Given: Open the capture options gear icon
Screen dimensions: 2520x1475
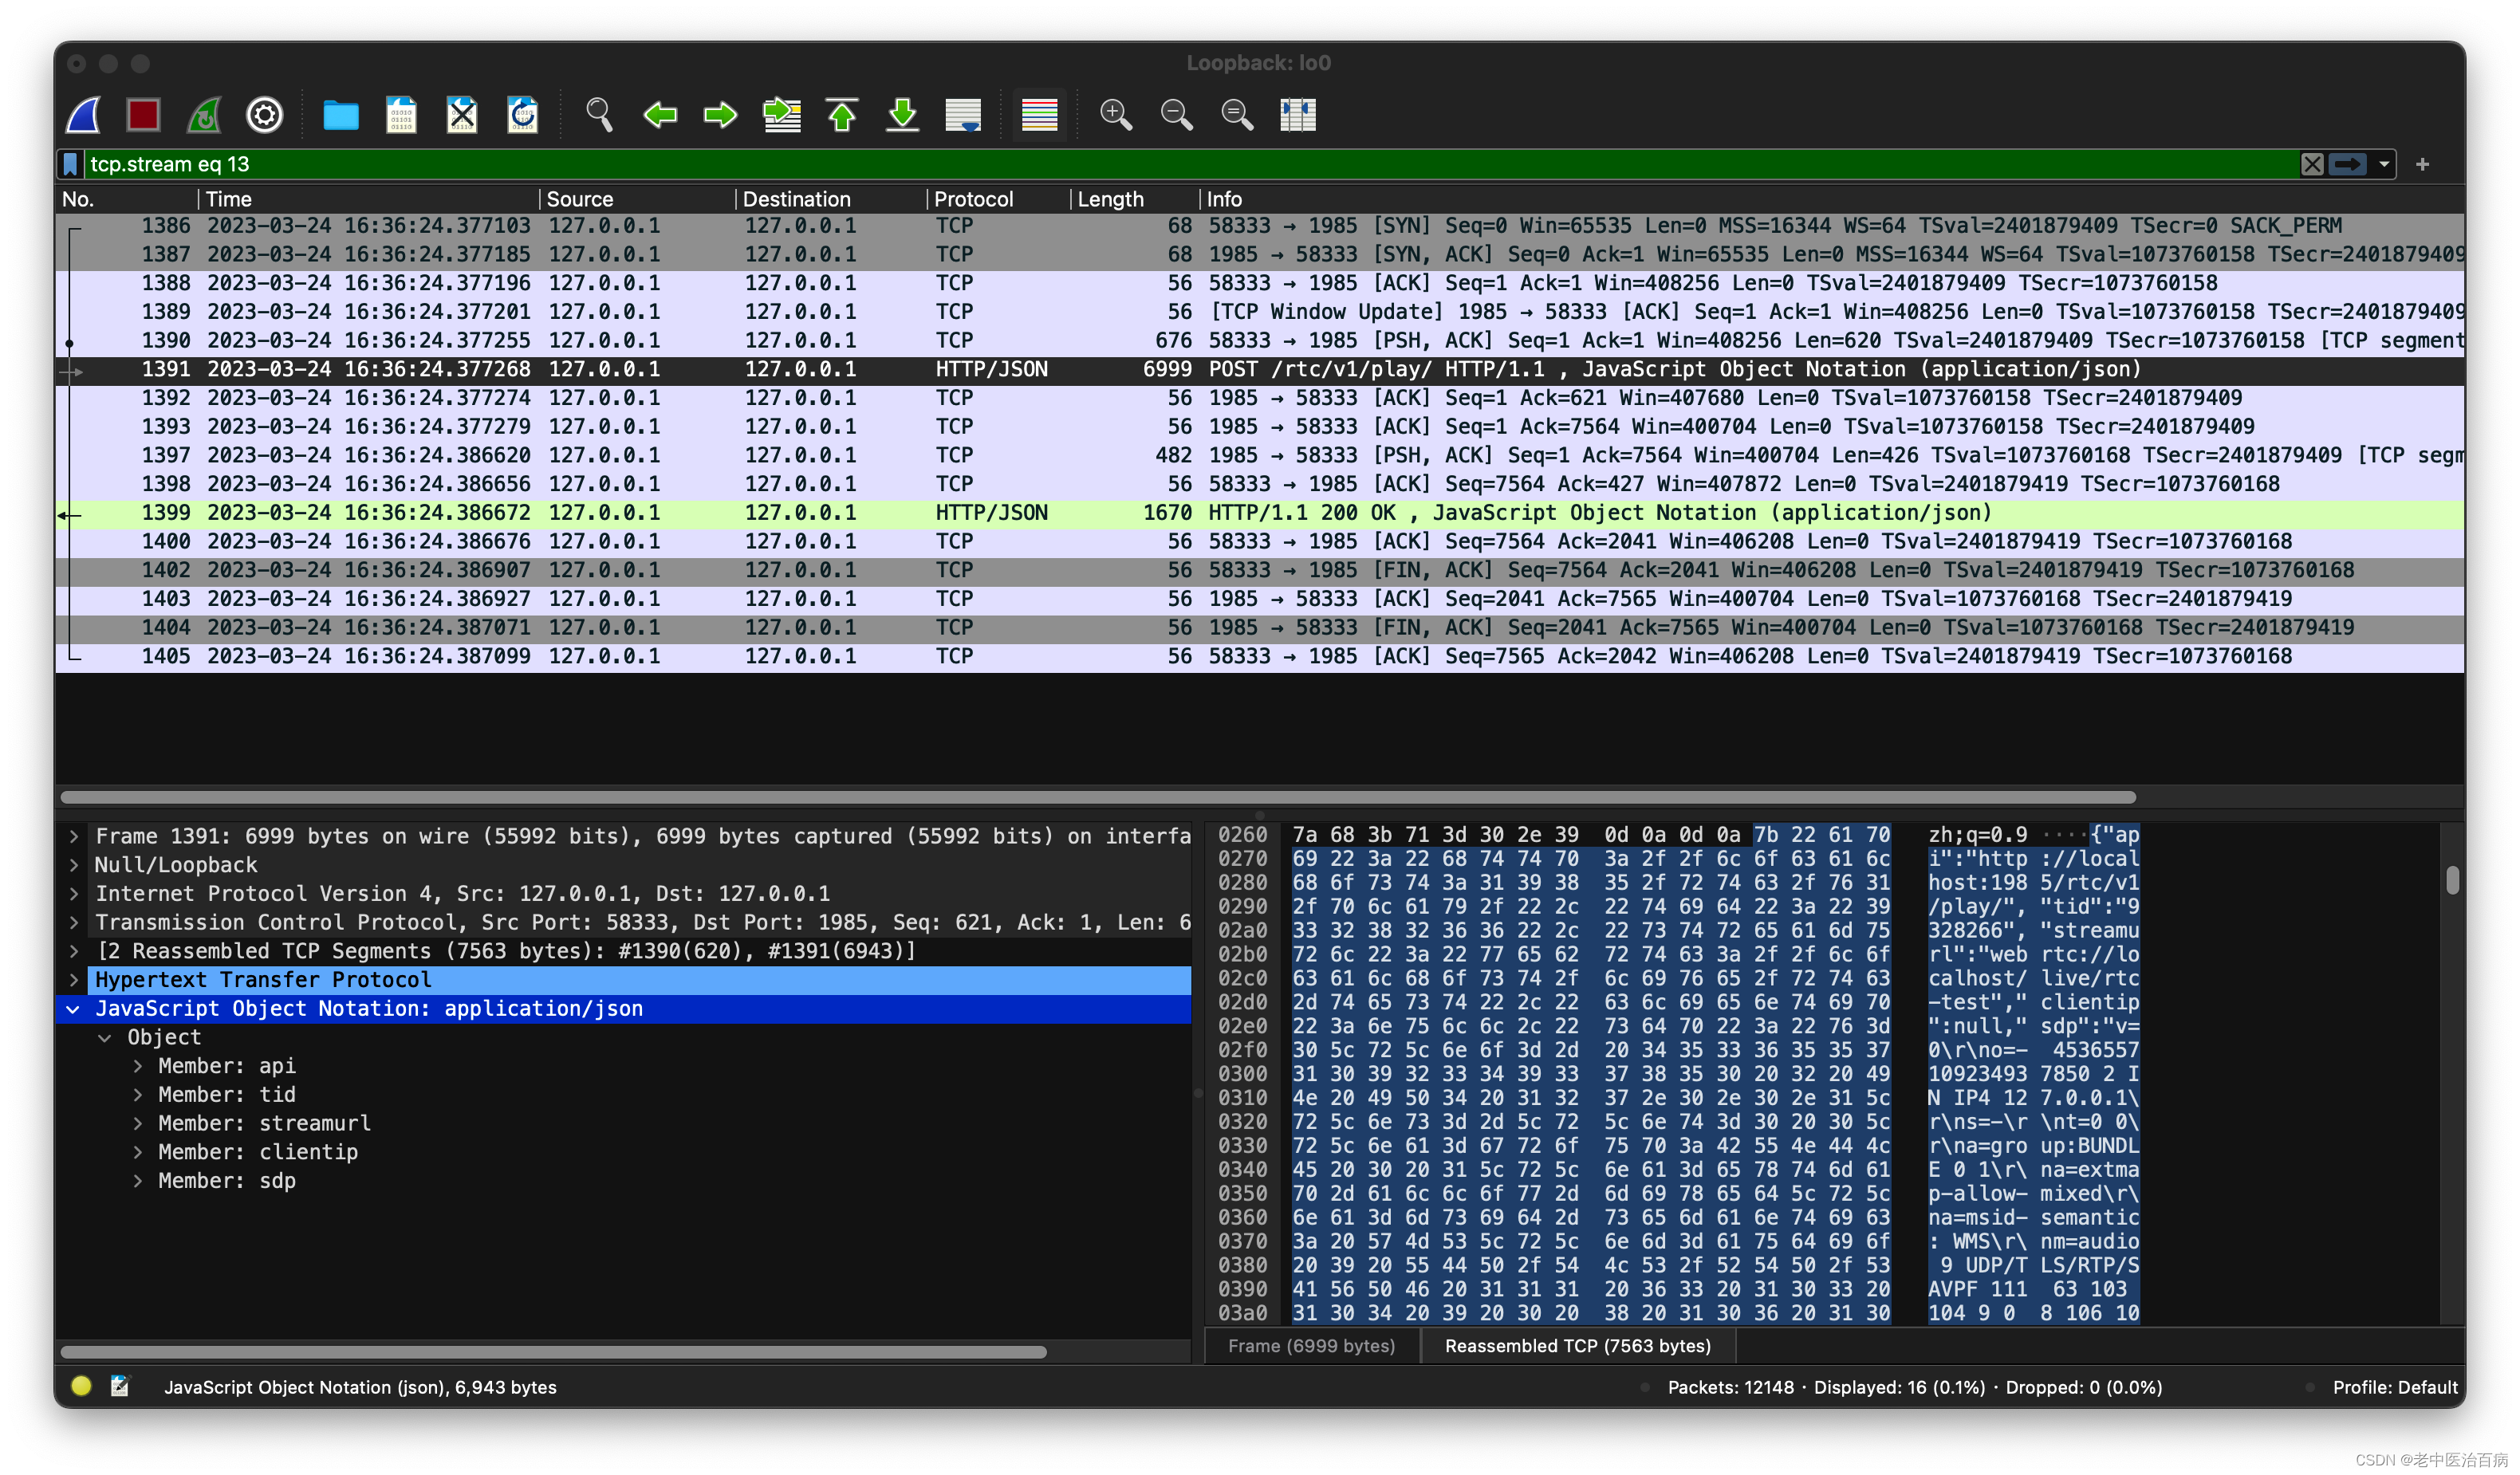Looking at the screenshot, I should click(x=264, y=115).
